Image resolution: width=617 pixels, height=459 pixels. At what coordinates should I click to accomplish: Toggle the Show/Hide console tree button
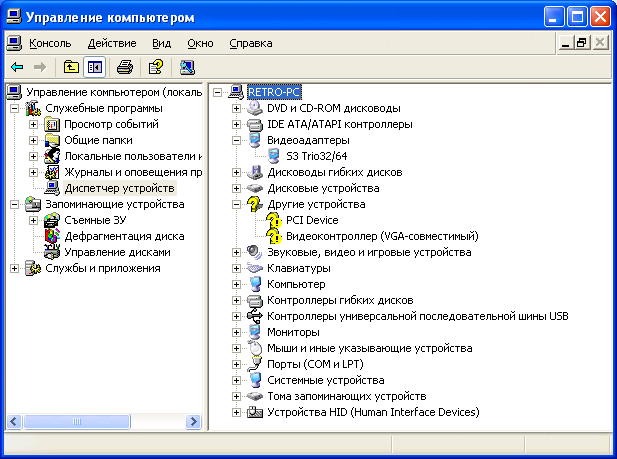click(94, 67)
